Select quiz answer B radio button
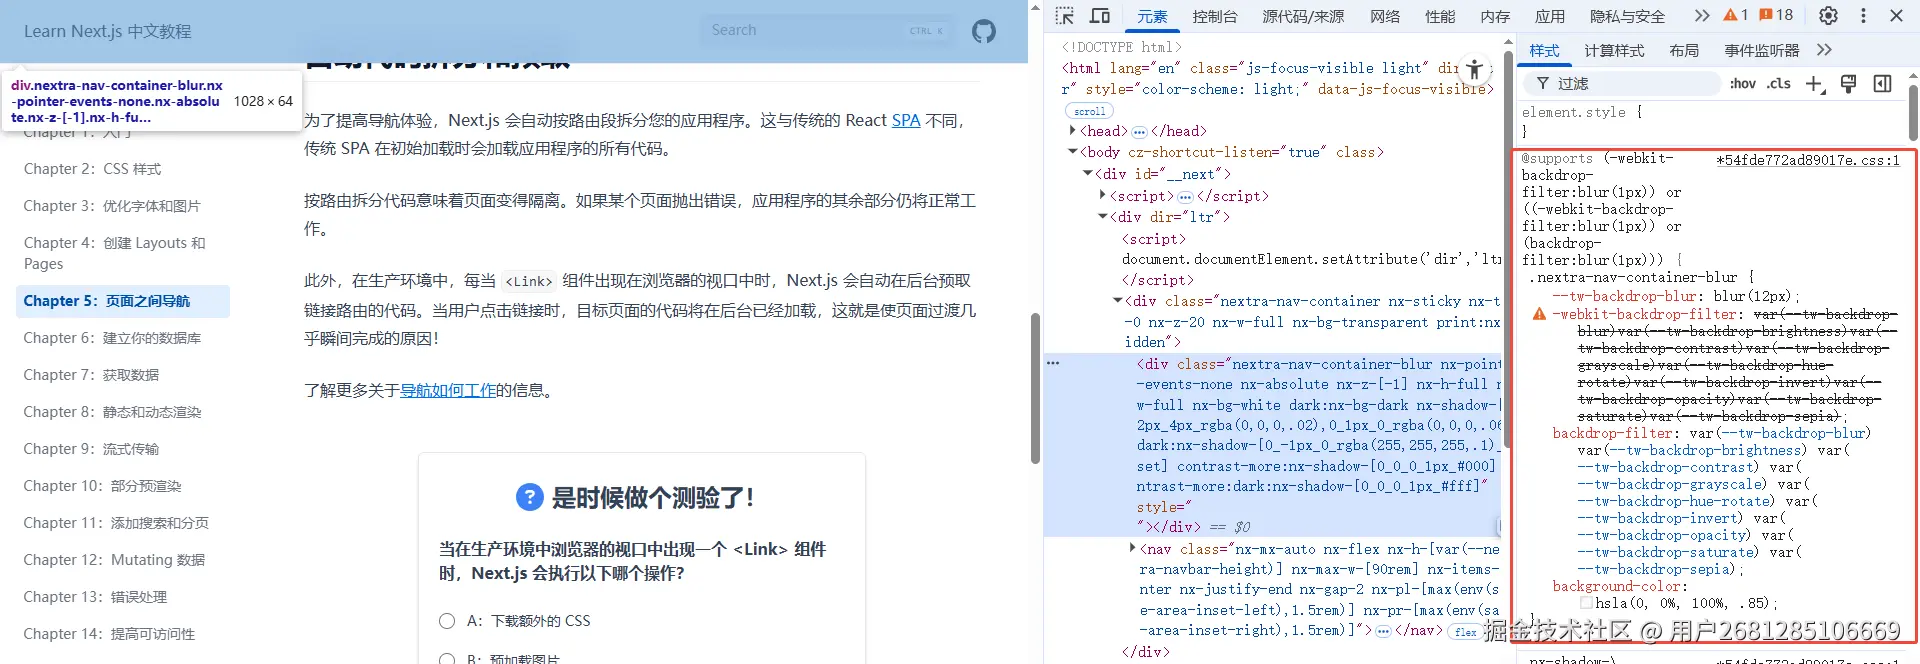Screen dimensions: 1920x664 (447, 659)
